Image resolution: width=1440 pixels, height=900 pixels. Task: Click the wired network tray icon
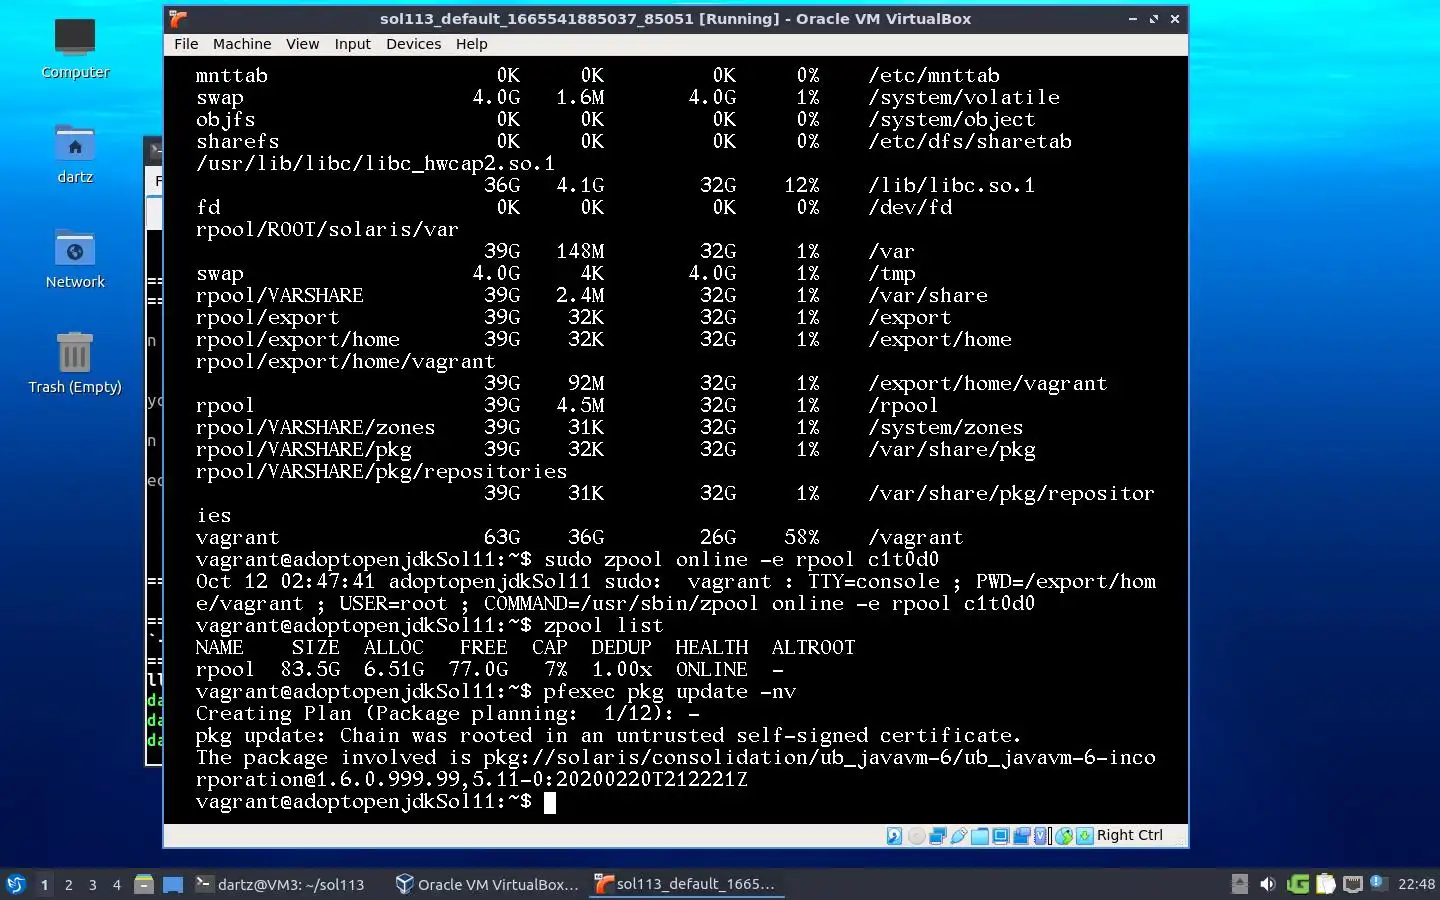click(x=1353, y=884)
